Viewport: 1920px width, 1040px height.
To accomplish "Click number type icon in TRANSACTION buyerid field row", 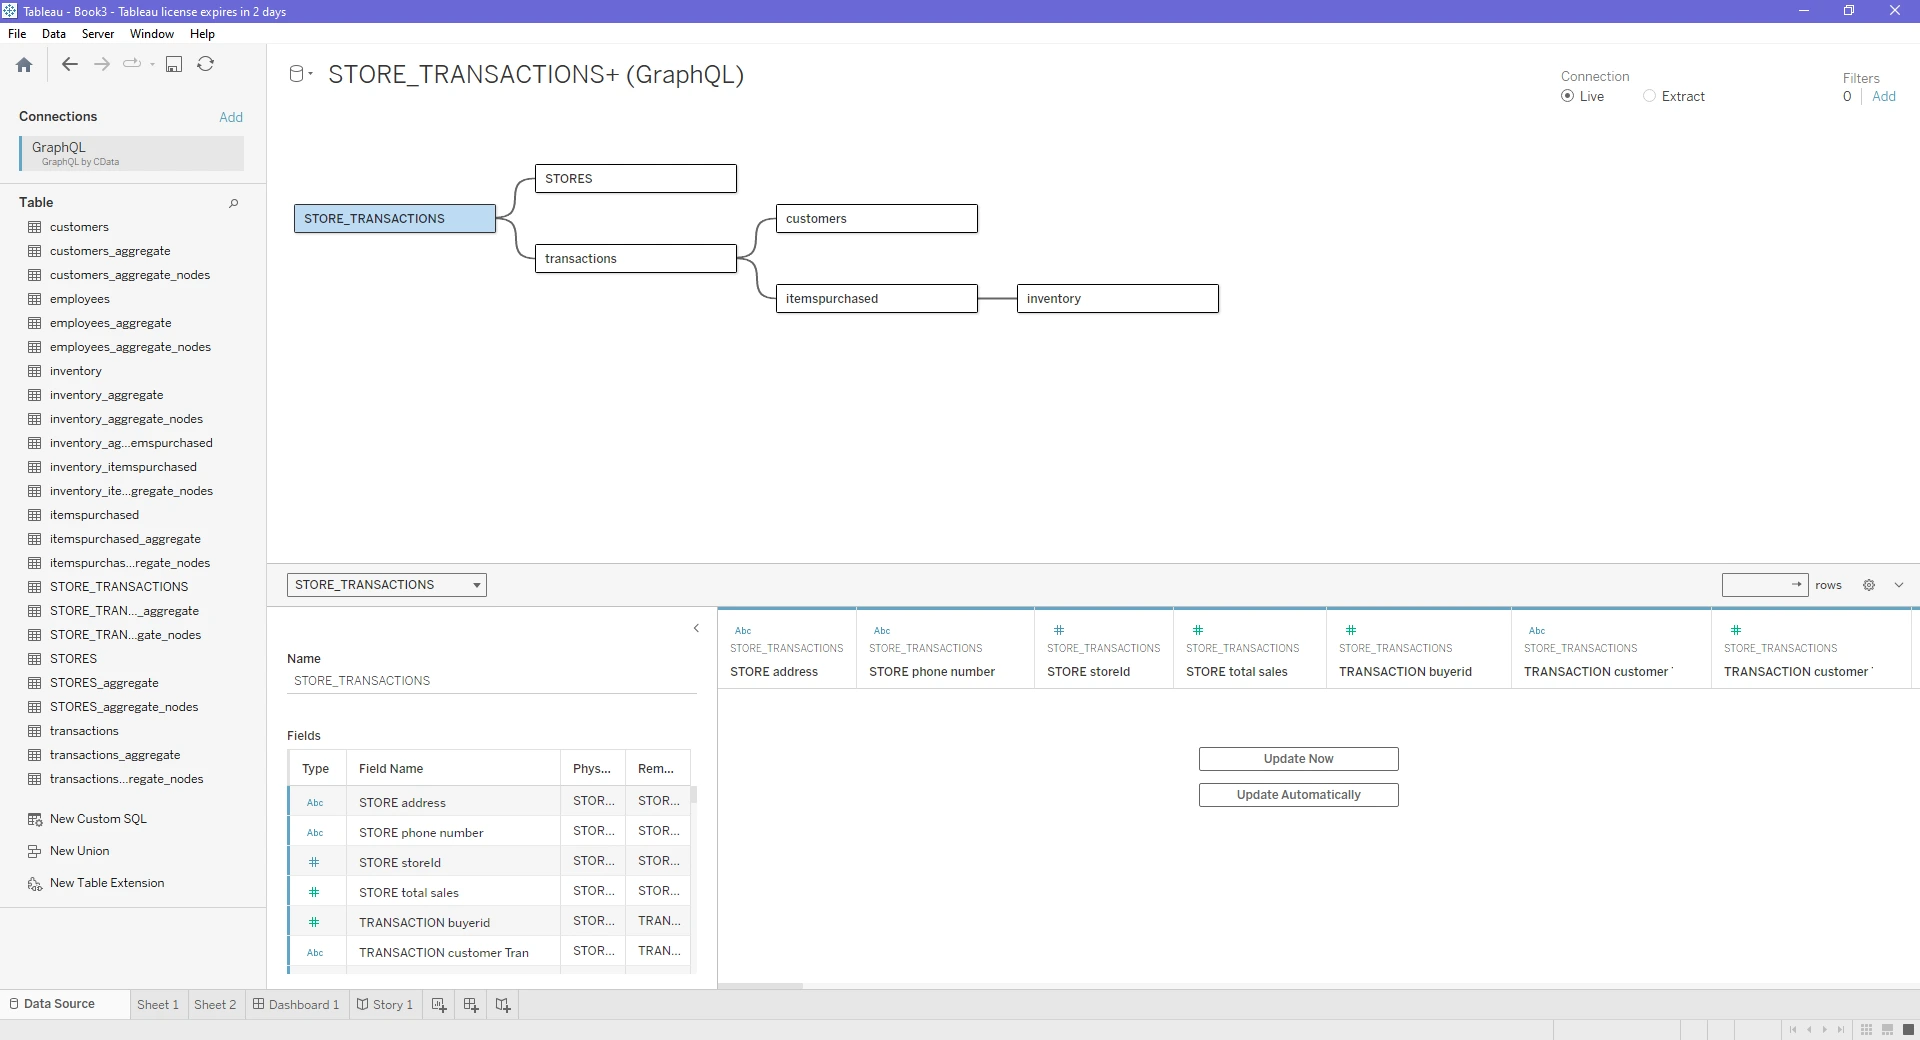I will tap(314, 922).
